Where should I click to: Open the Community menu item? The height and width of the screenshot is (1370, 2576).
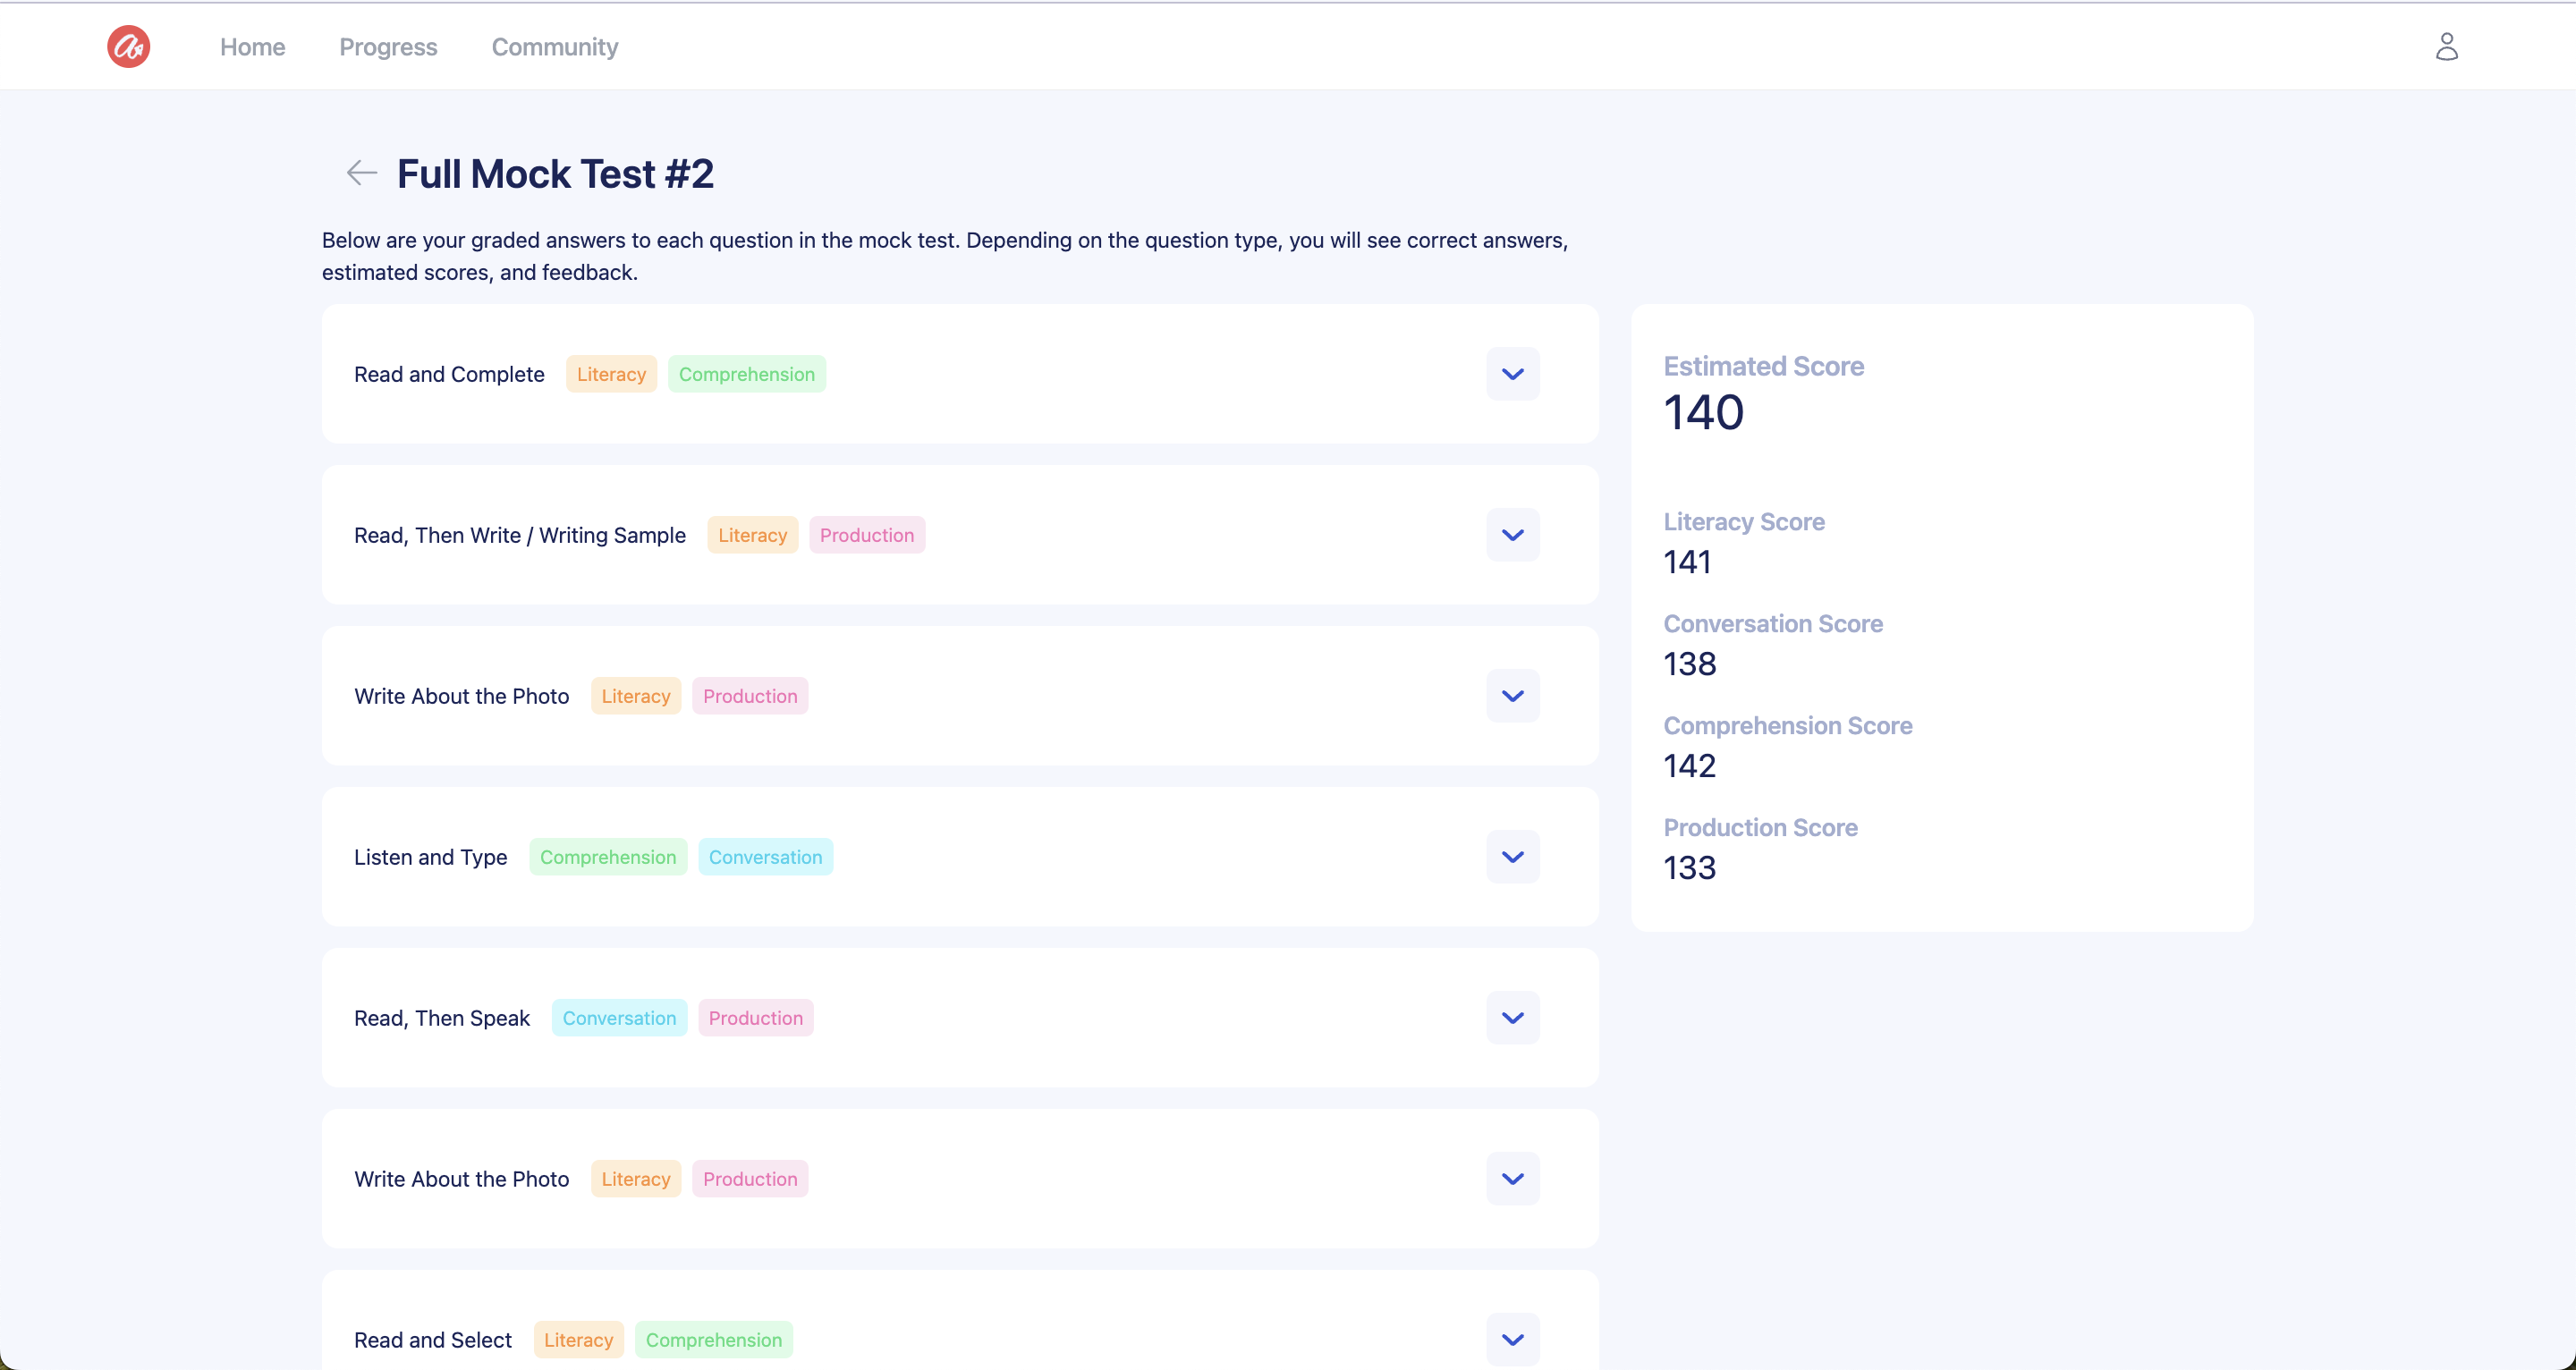pyautogui.click(x=554, y=47)
